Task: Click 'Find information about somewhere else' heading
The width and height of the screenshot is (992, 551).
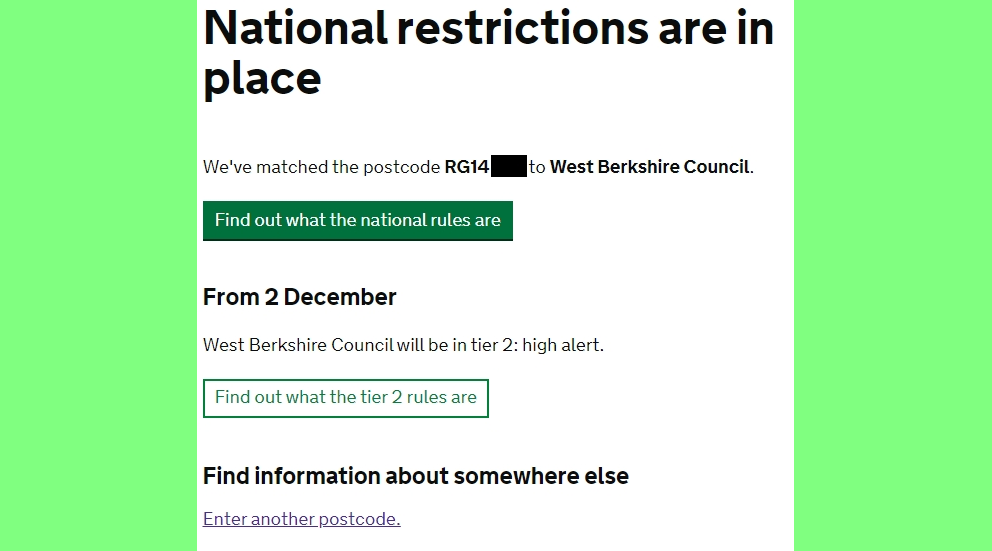Action: [416, 476]
